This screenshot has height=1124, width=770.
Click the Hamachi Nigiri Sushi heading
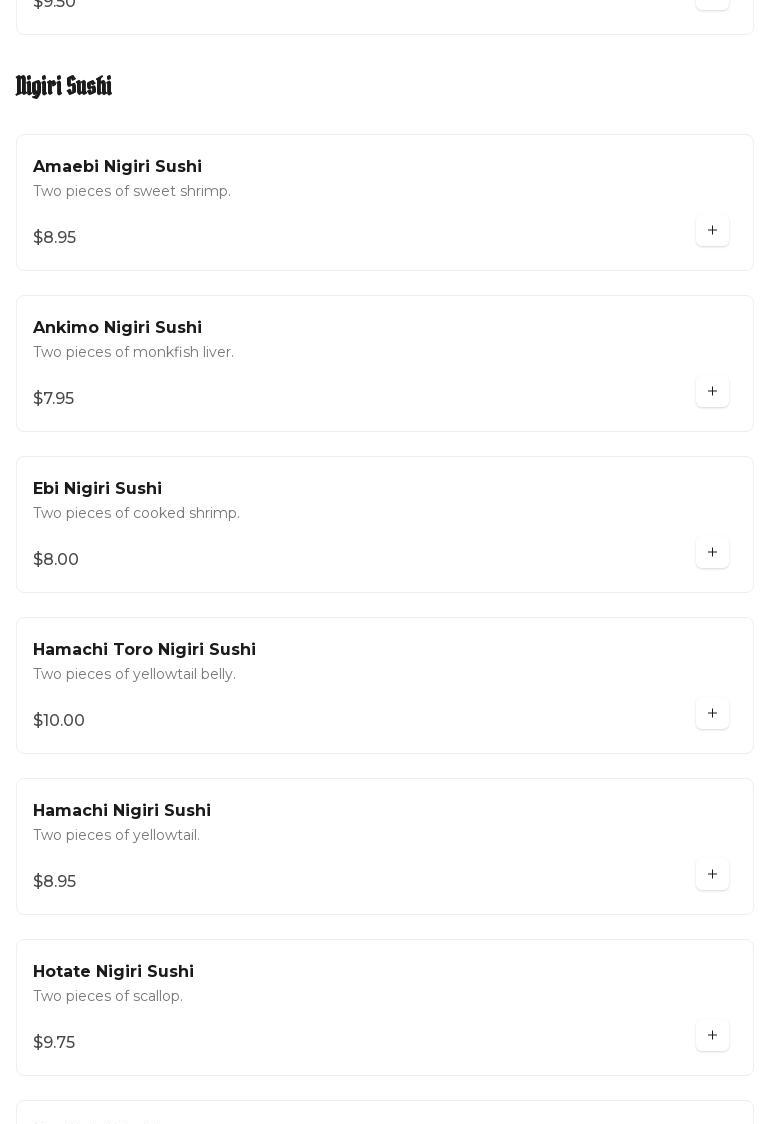(121, 811)
